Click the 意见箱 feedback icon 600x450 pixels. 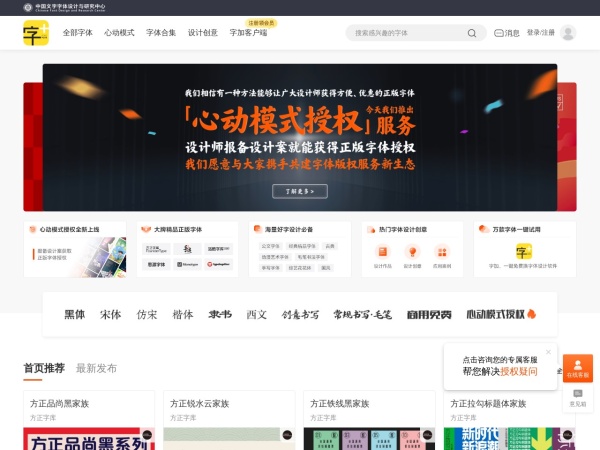[x=577, y=398]
